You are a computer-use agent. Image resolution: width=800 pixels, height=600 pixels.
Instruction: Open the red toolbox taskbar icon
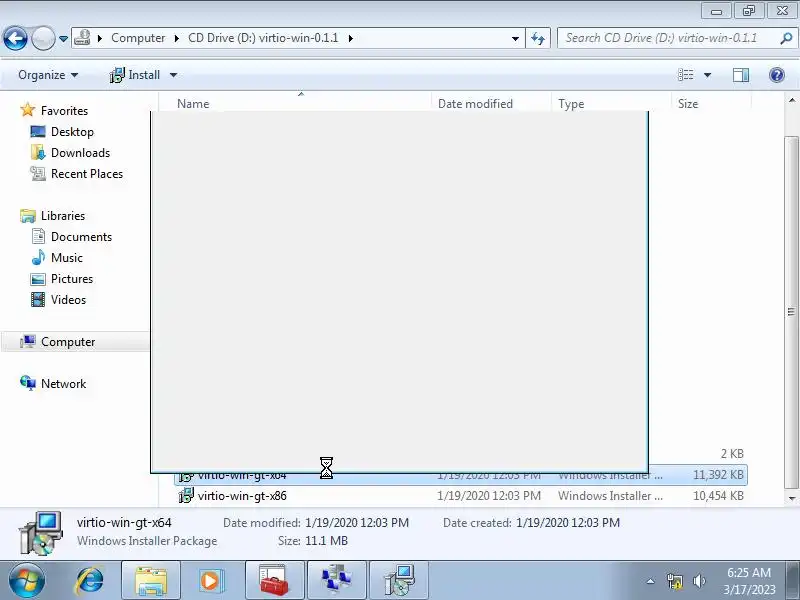coord(274,581)
